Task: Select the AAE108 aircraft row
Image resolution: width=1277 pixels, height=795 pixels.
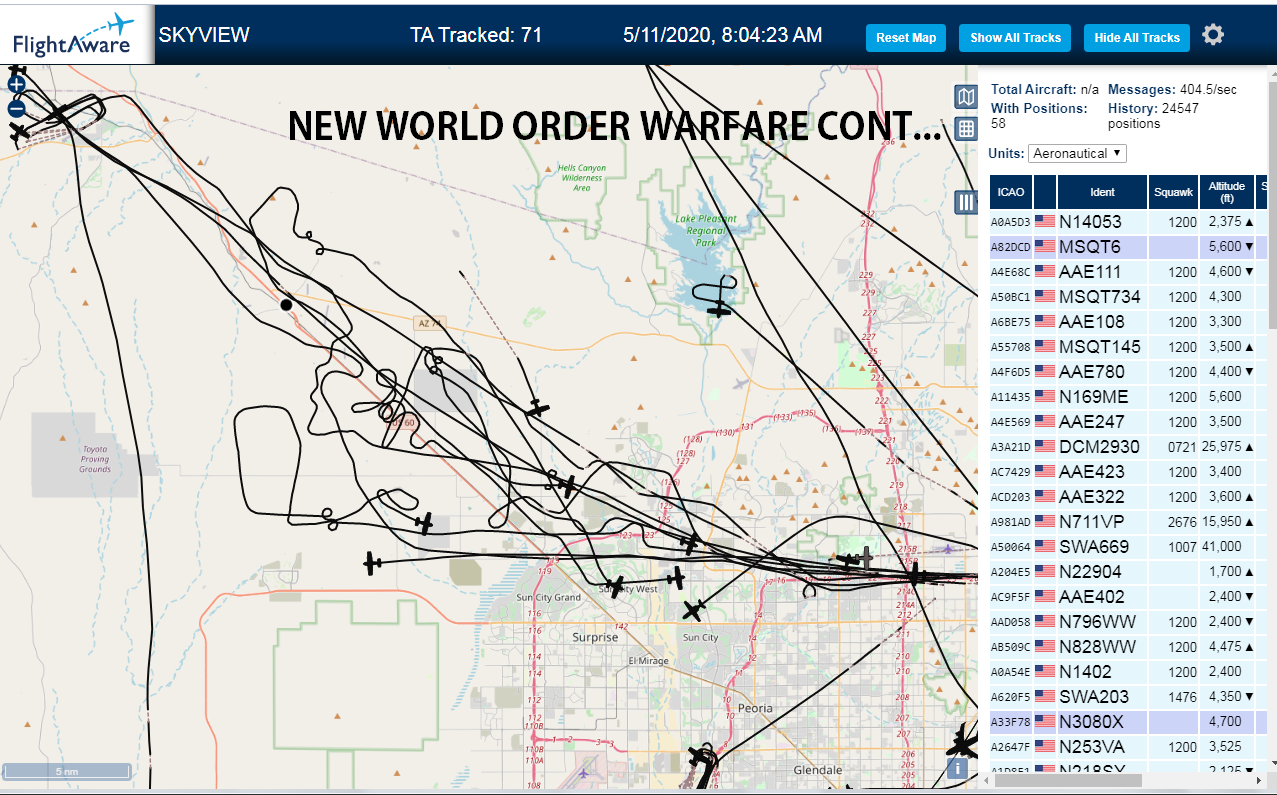Action: [1128, 322]
